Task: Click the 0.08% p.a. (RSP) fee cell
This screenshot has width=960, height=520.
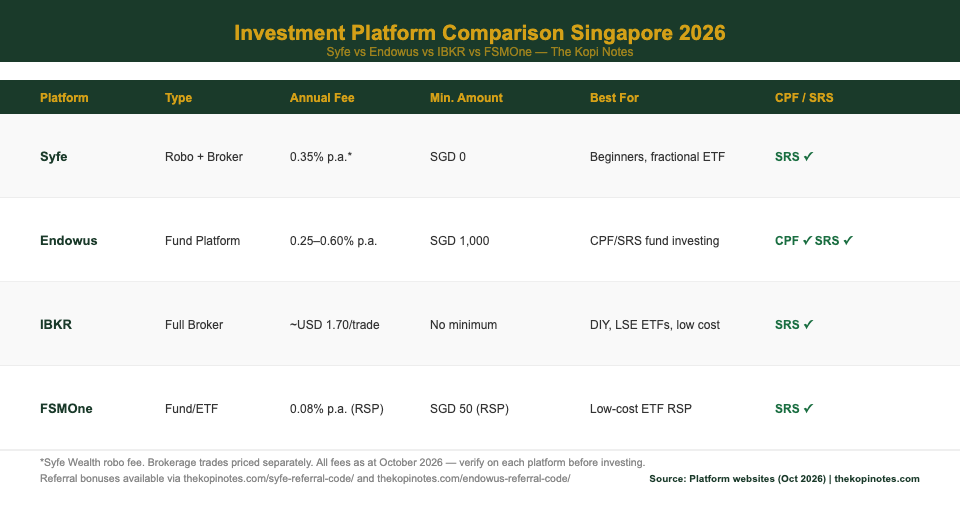Action: 337,409
